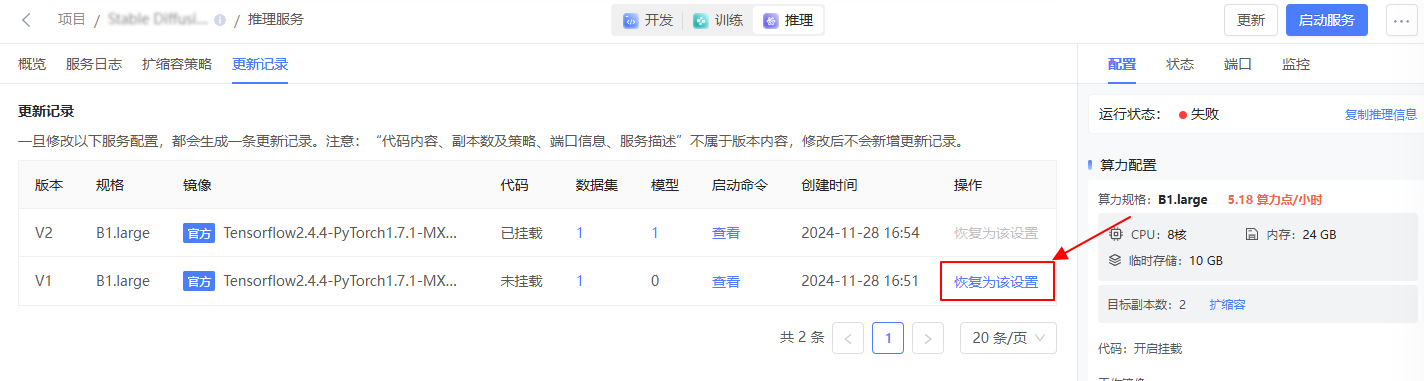
Task: Click the 启动服务 button
Action: point(1327,20)
